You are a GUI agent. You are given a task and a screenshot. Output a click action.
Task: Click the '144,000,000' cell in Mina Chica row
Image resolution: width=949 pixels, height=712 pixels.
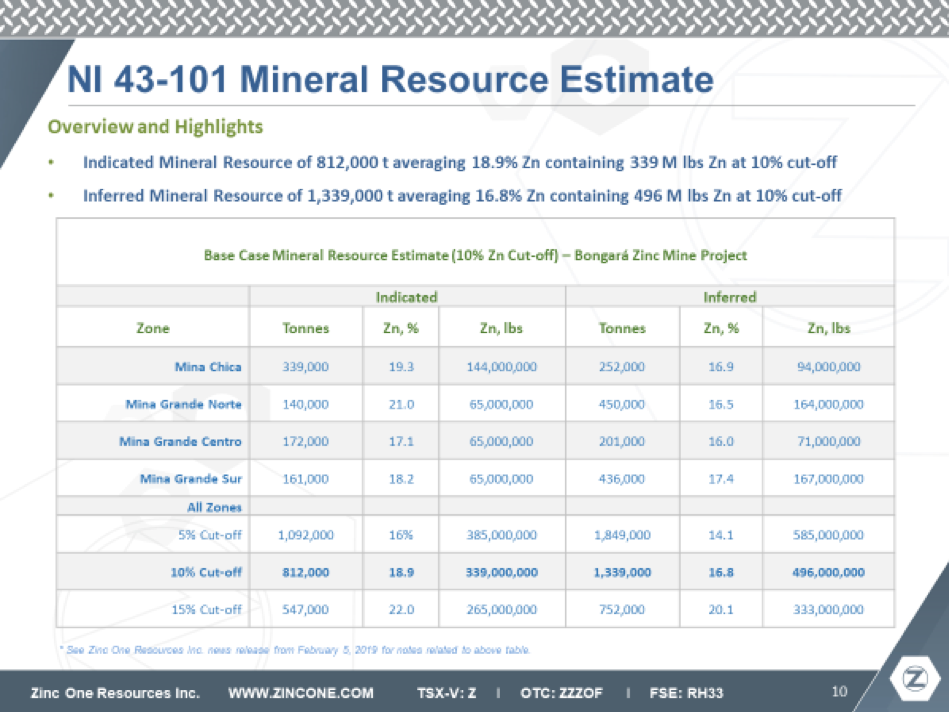pyautogui.click(x=502, y=367)
